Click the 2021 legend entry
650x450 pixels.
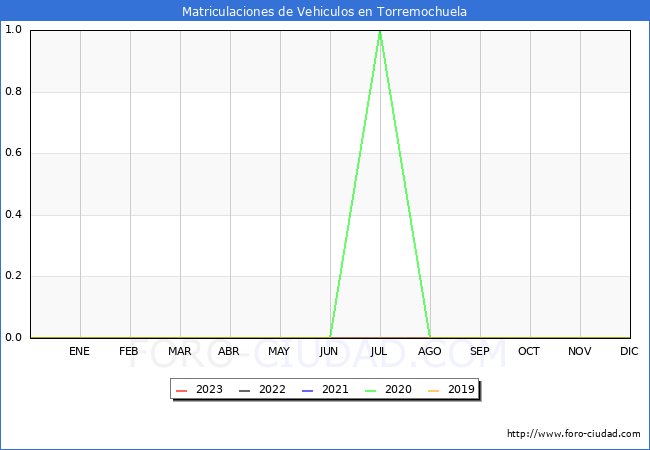(x=325, y=390)
